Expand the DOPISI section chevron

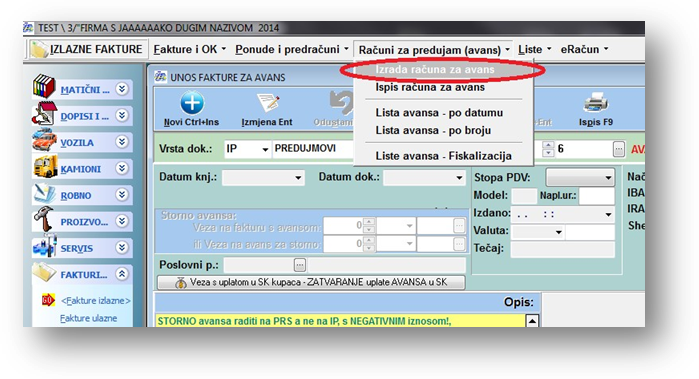[x=122, y=115]
